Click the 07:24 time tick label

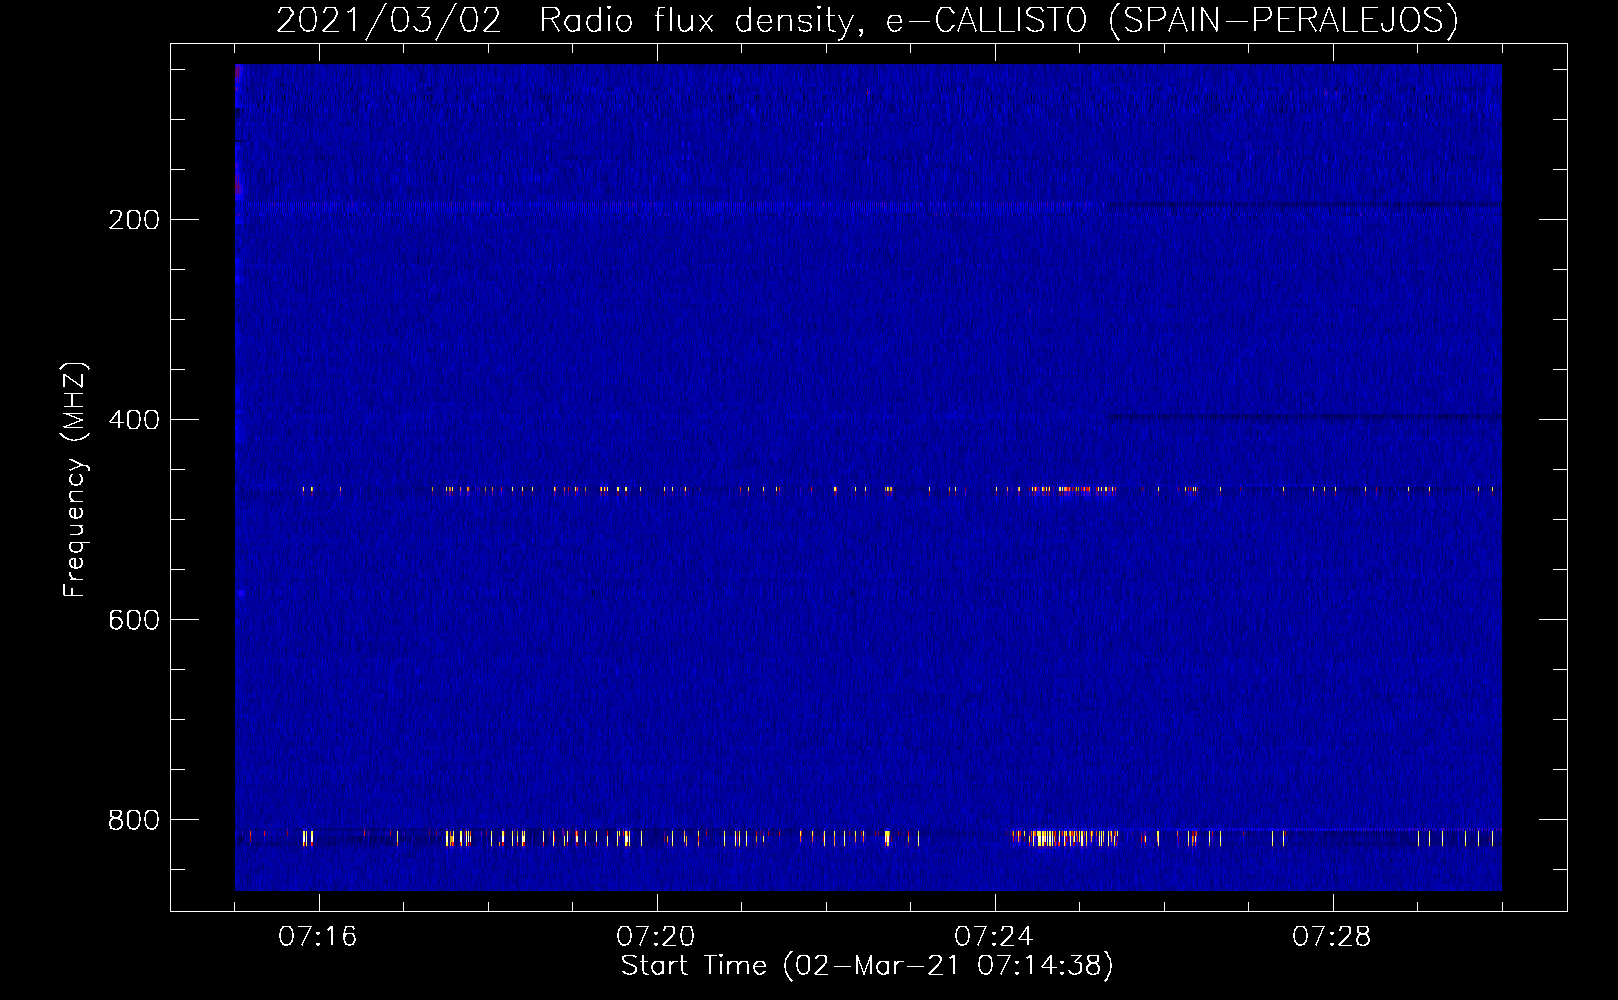[994, 937]
